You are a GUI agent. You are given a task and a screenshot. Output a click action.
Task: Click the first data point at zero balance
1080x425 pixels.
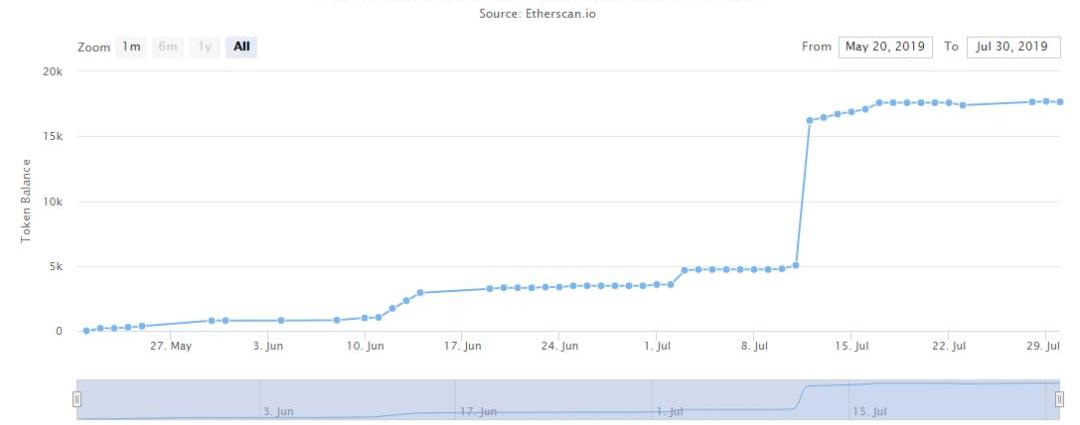pyautogui.click(x=86, y=331)
